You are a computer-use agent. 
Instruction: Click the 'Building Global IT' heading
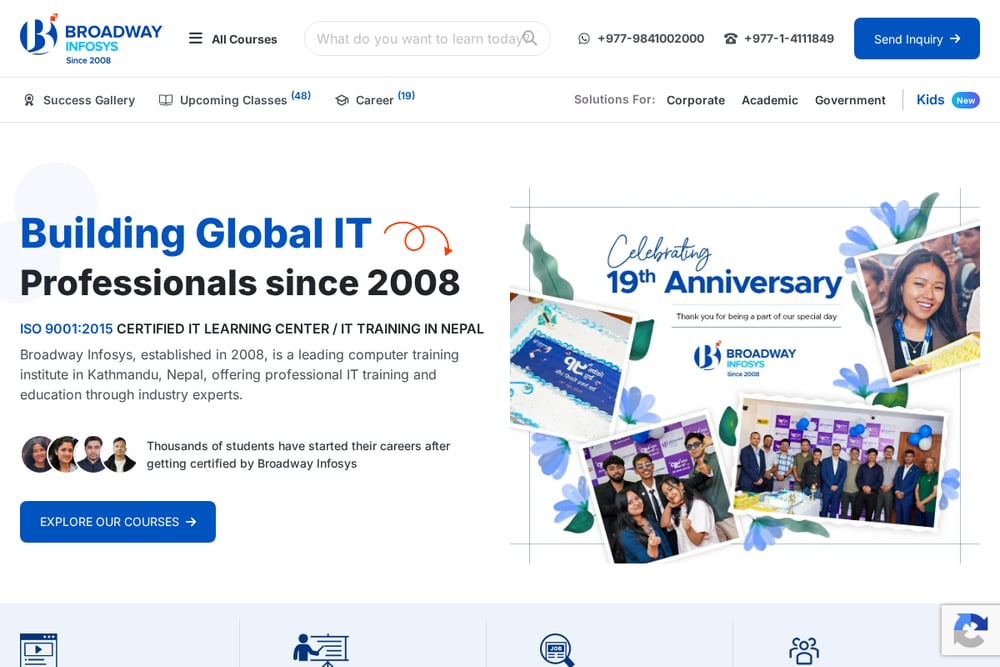(196, 233)
